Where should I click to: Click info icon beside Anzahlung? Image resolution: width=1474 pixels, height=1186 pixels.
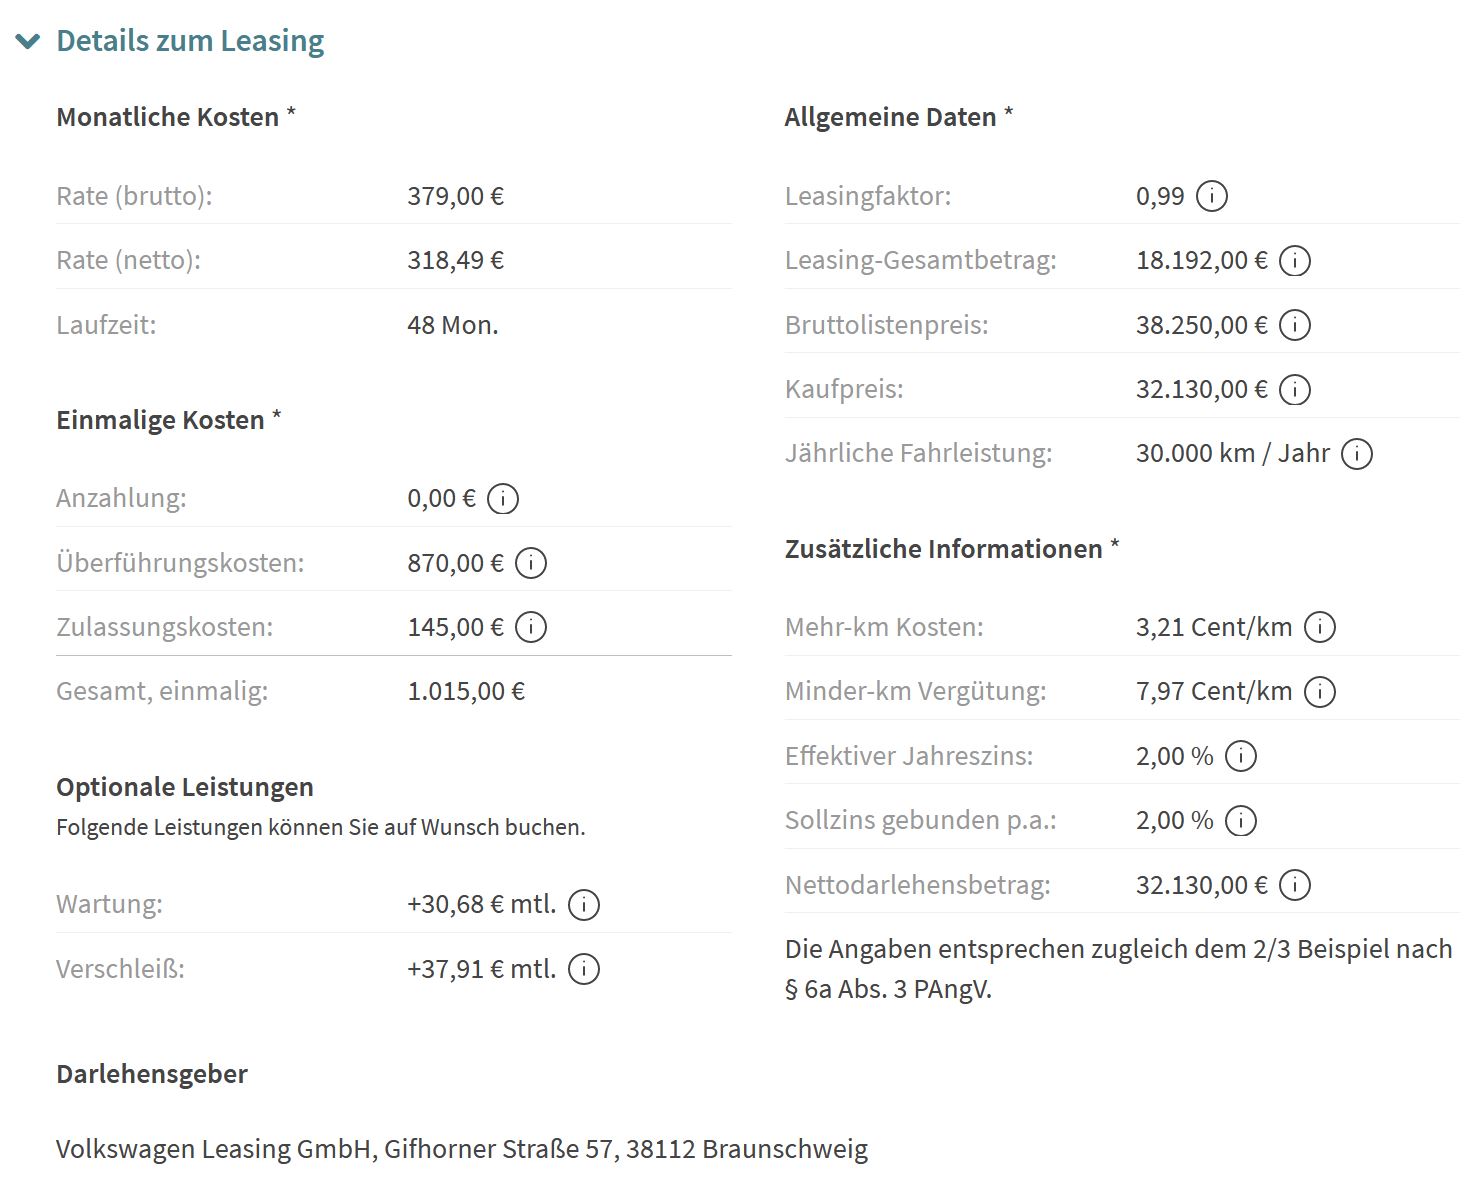click(503, 498)
